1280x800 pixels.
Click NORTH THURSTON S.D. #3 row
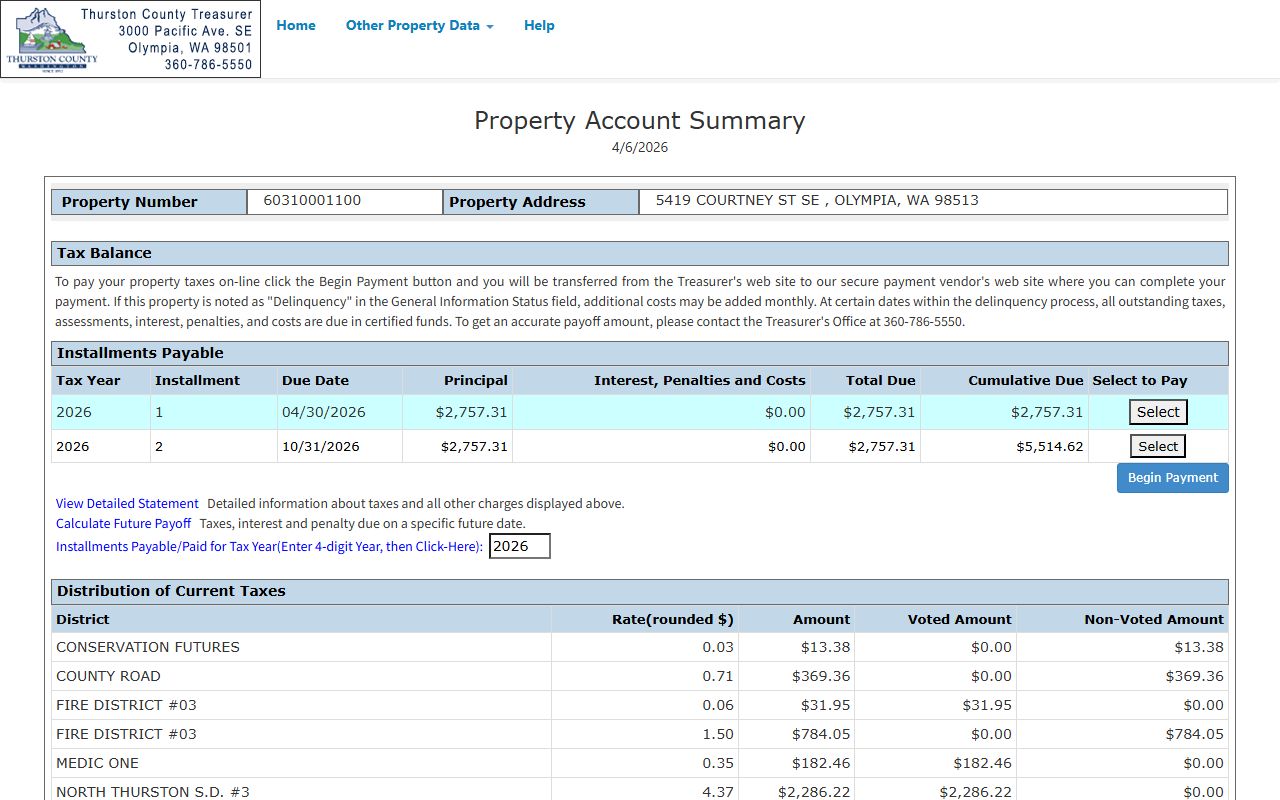point(640,790)
